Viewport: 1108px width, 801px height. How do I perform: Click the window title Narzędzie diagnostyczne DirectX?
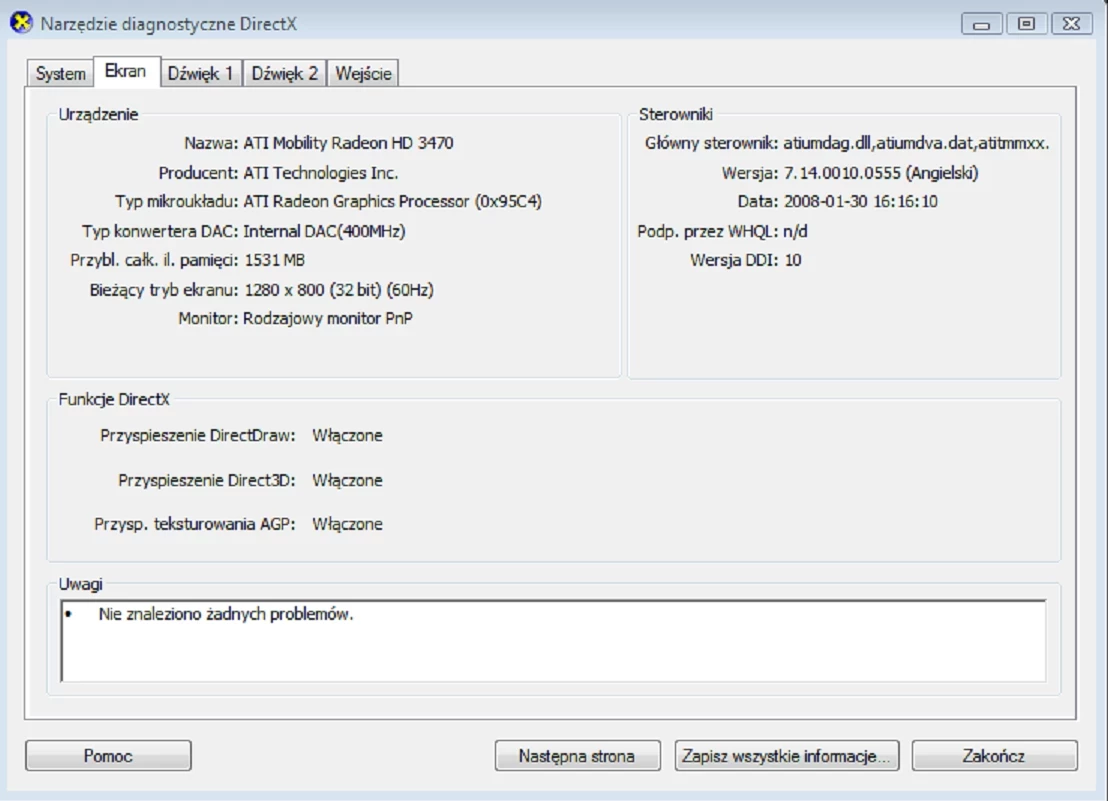coord(169,24)
